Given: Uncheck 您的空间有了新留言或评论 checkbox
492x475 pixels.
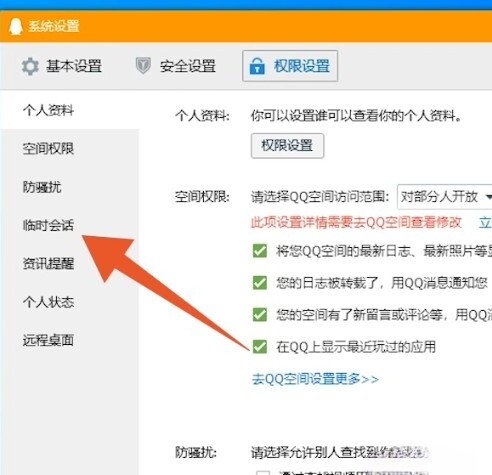Looking at the screenshot, I should [x=260, y=315].
